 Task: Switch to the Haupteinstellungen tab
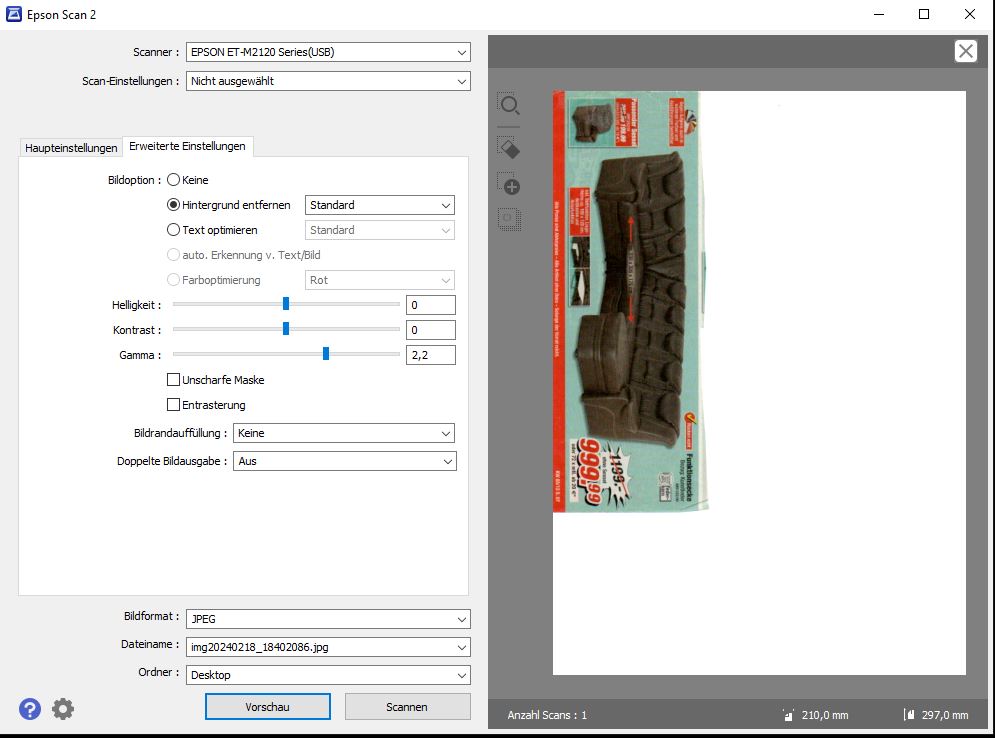pos(71,148)
